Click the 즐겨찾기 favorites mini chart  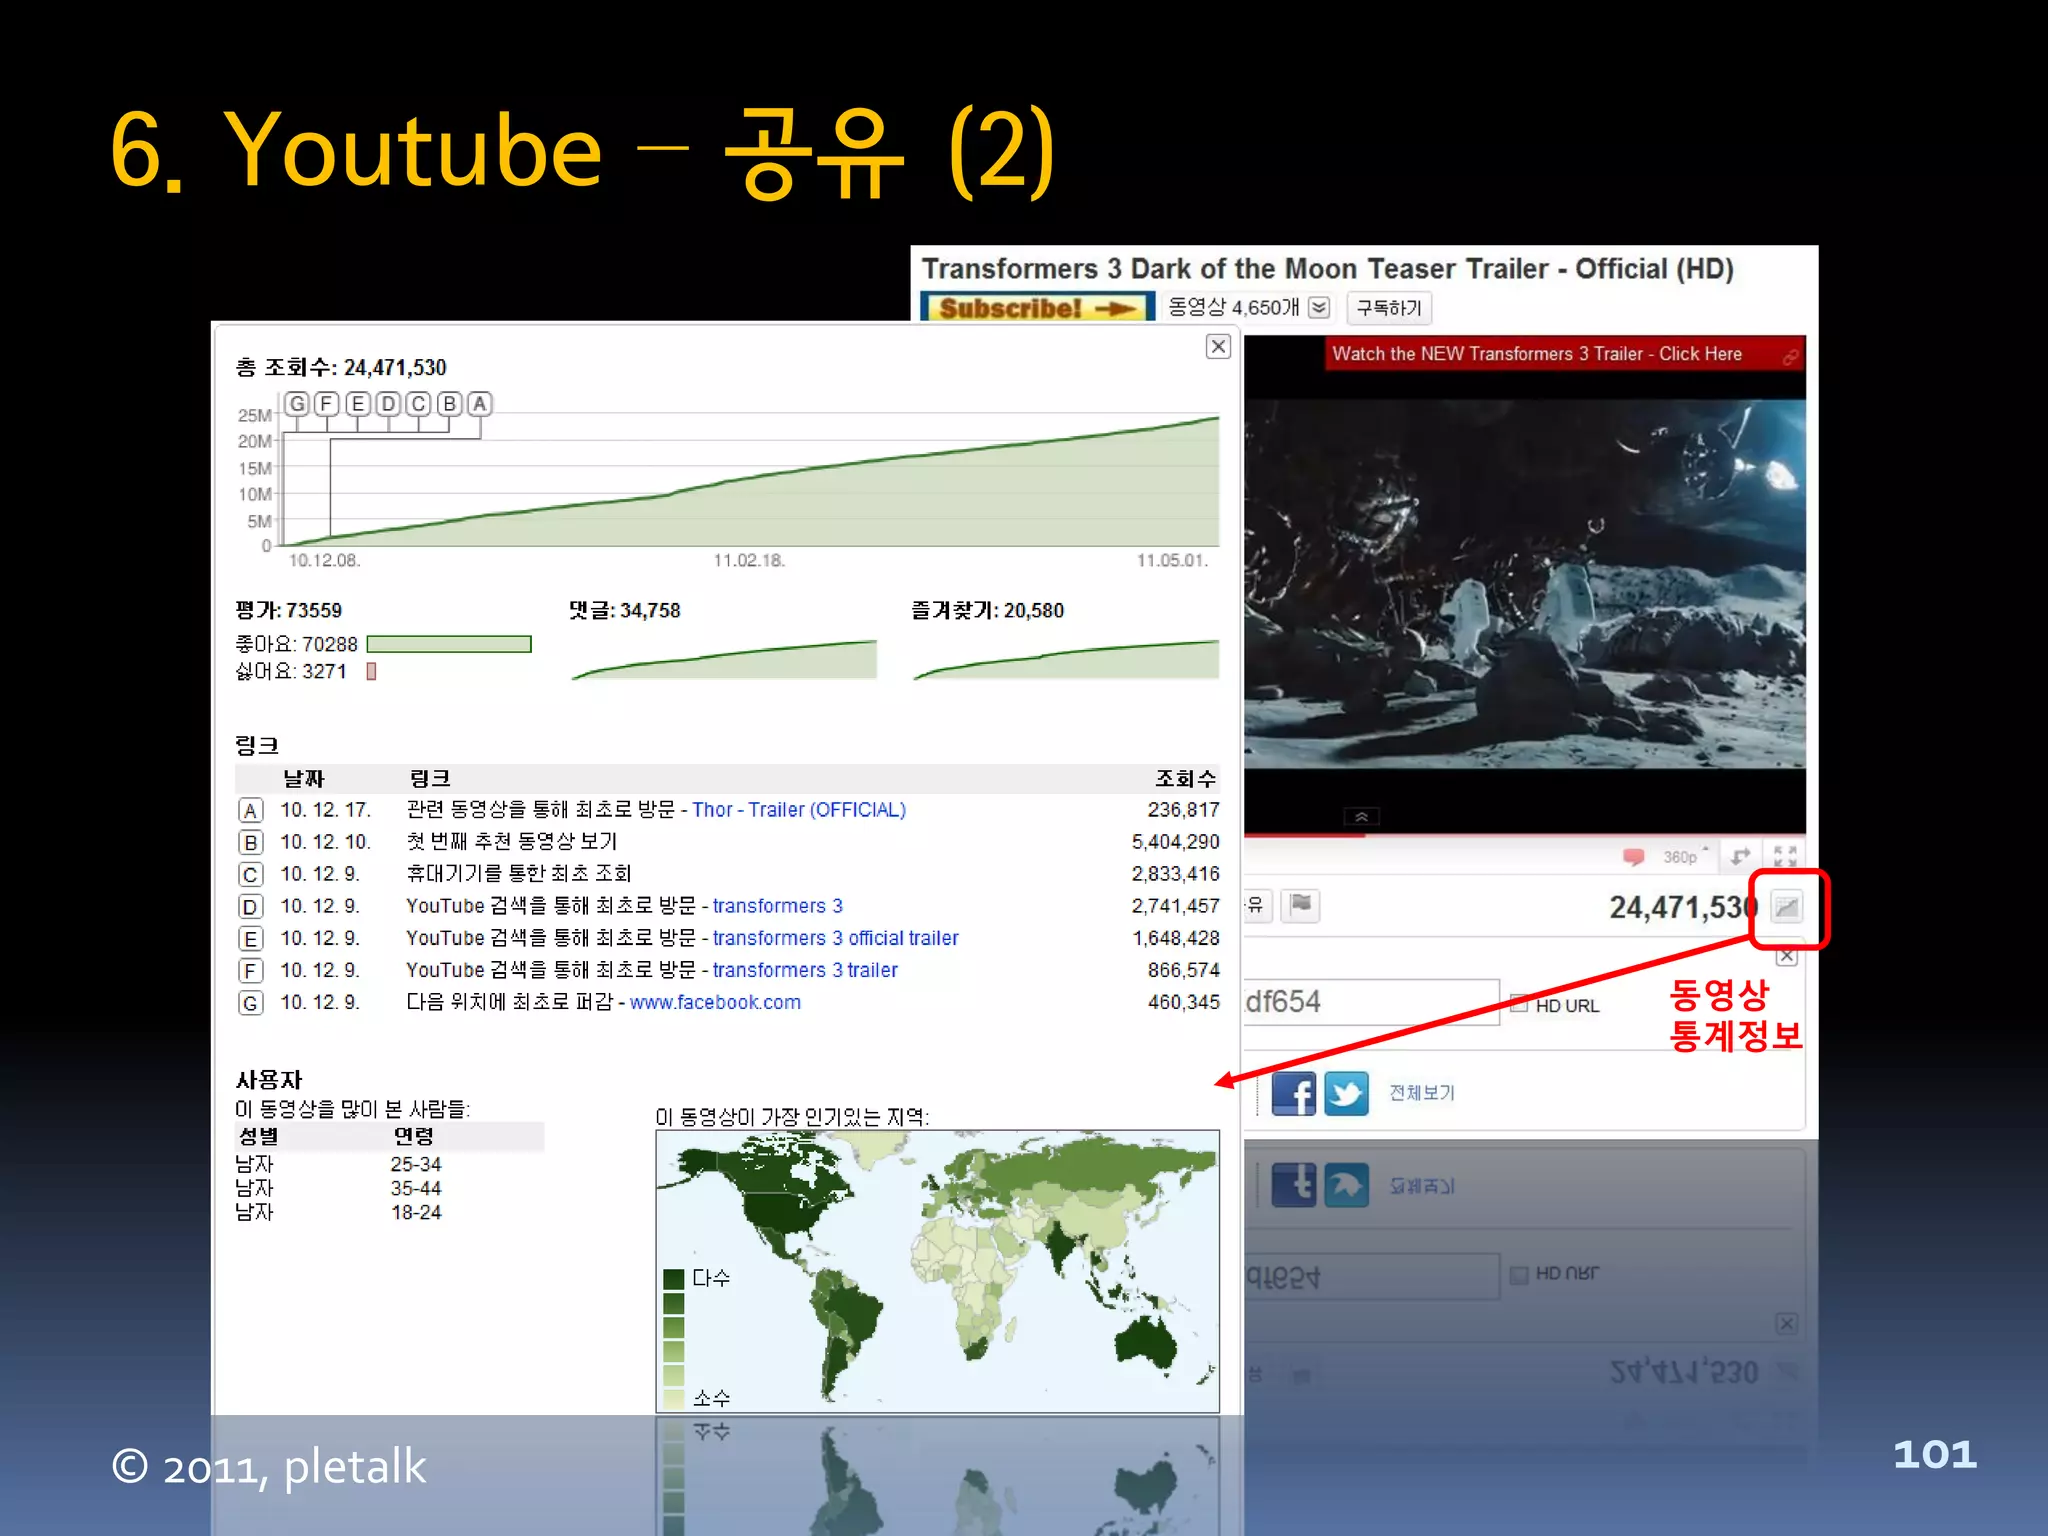click(1066, 659)
